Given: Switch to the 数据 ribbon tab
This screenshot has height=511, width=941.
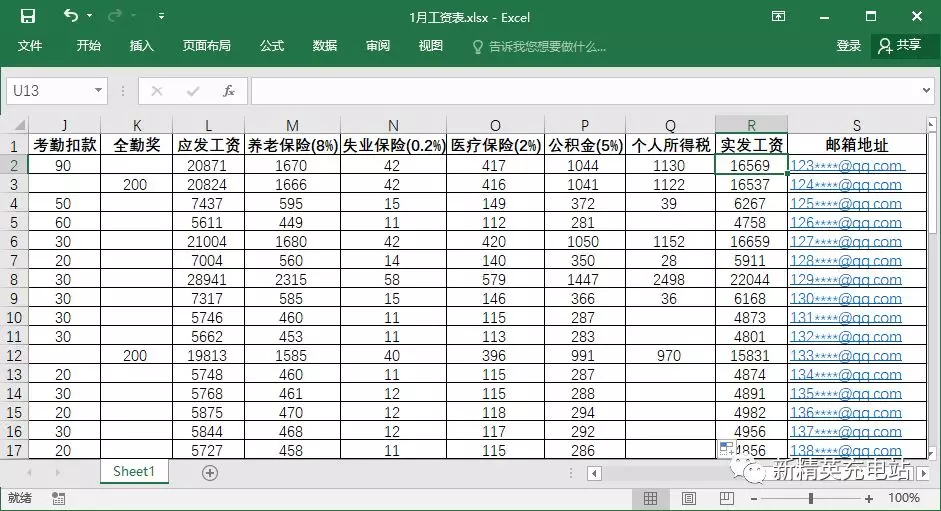Looking at the screenshot, I should pyautogui.click(x=325, y=46).
